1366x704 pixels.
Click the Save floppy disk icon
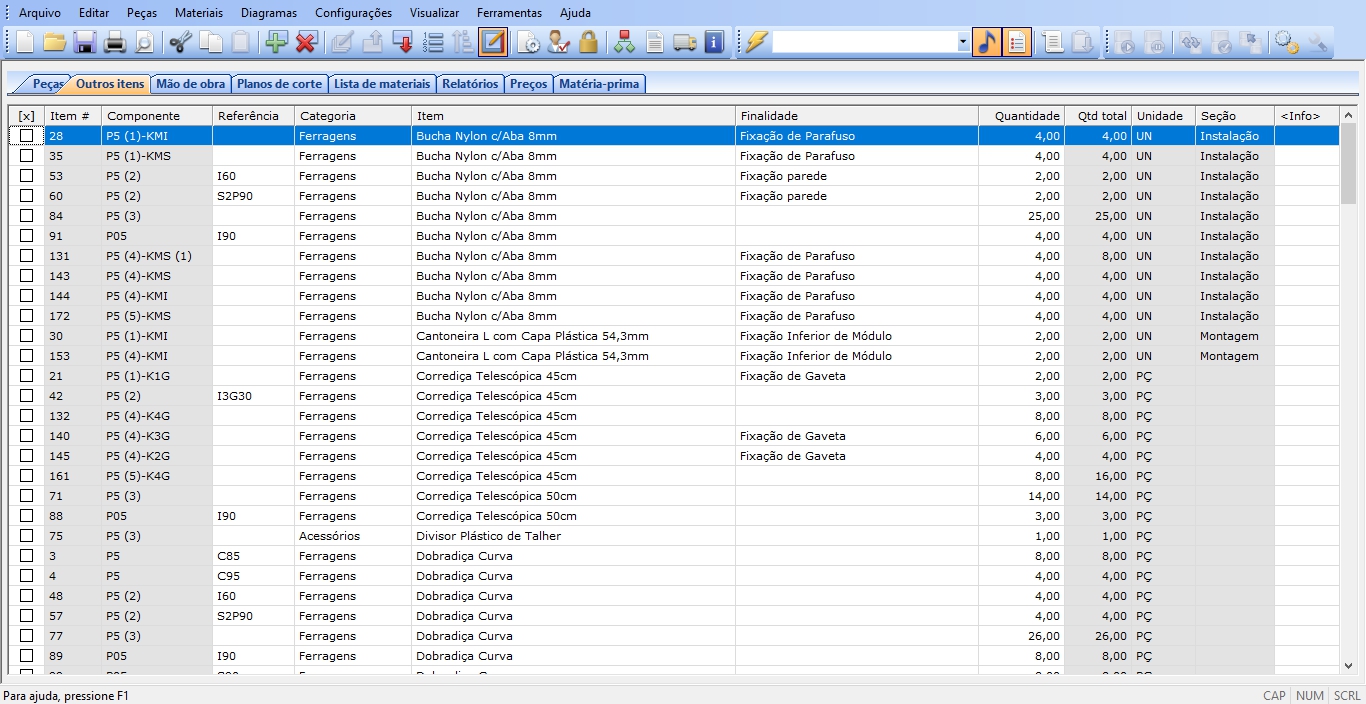pyautogui.click(x=84, y=42)
